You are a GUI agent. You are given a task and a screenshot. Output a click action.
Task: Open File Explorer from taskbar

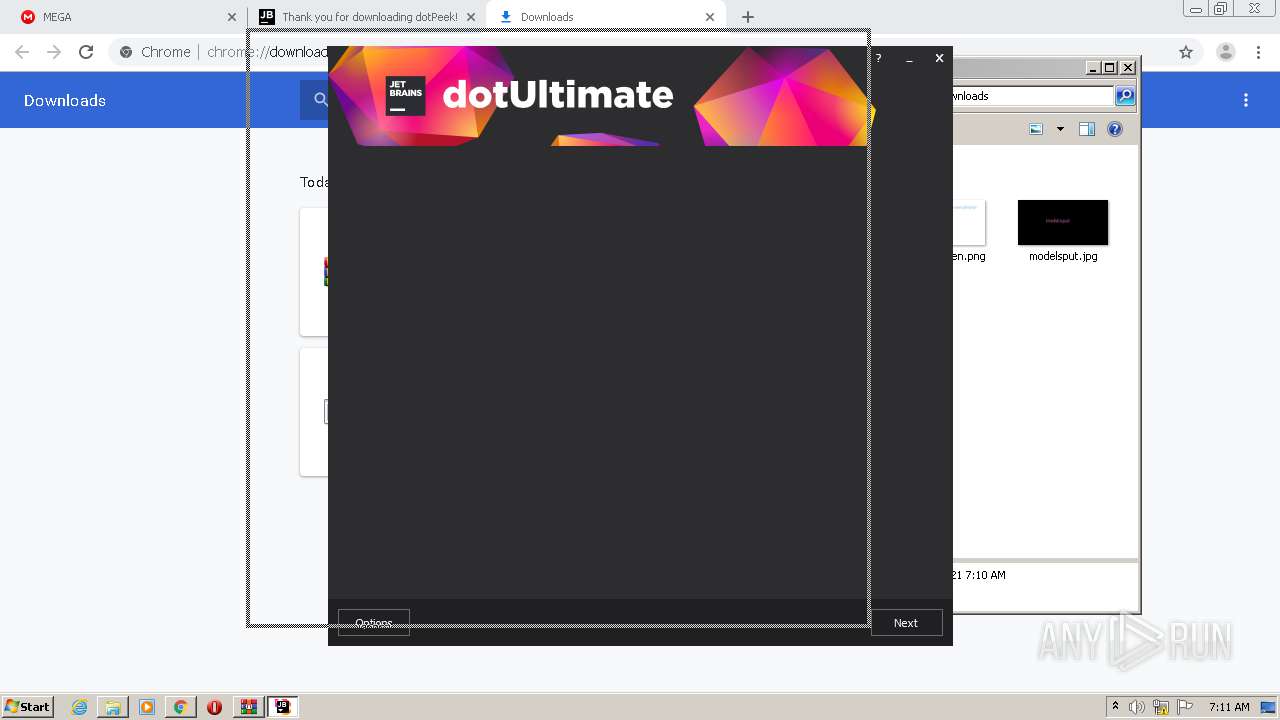coord(113,707)
